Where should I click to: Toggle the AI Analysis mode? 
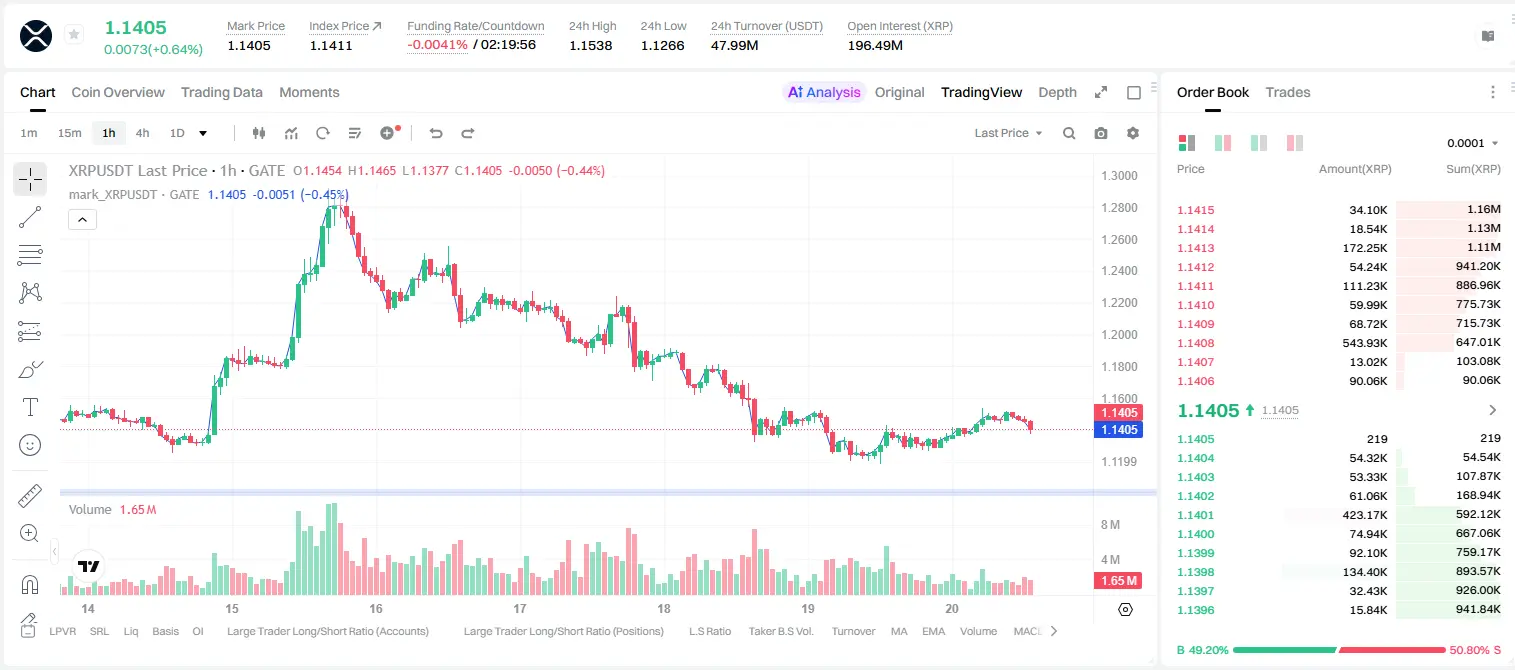[824, 92]
